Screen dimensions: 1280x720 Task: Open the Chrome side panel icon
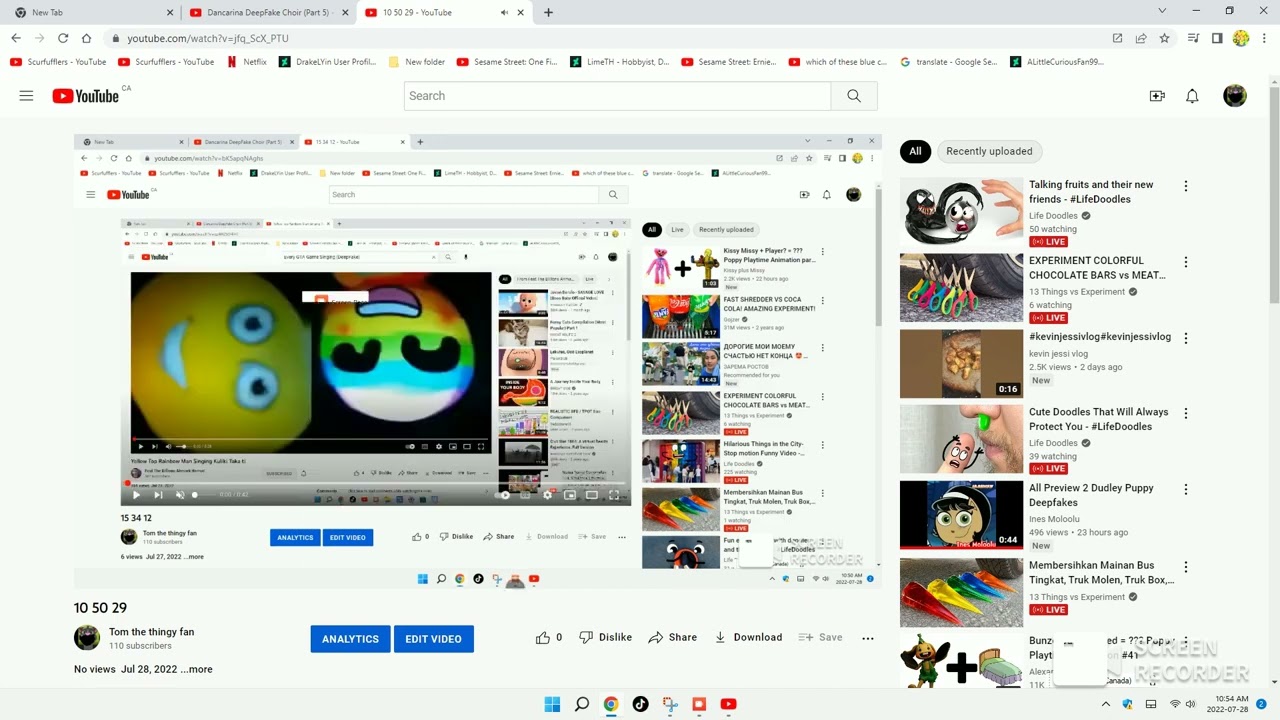[1217, 38]
